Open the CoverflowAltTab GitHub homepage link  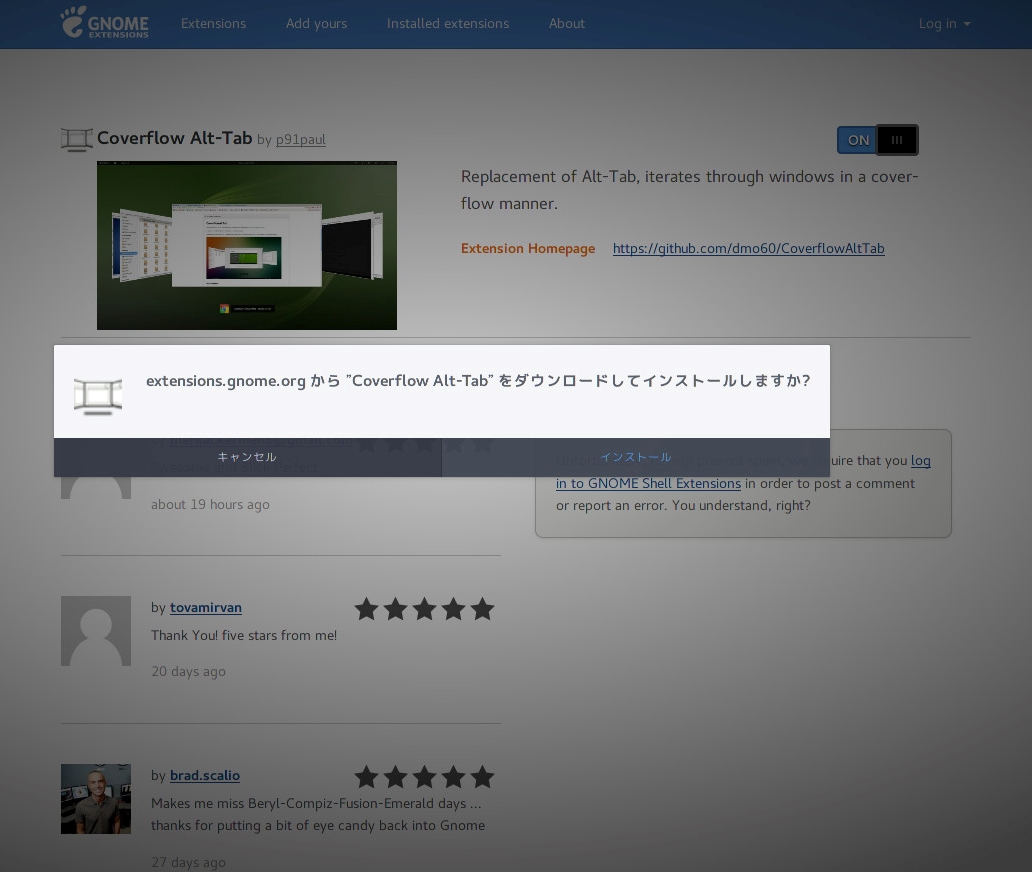pos(748,249)
